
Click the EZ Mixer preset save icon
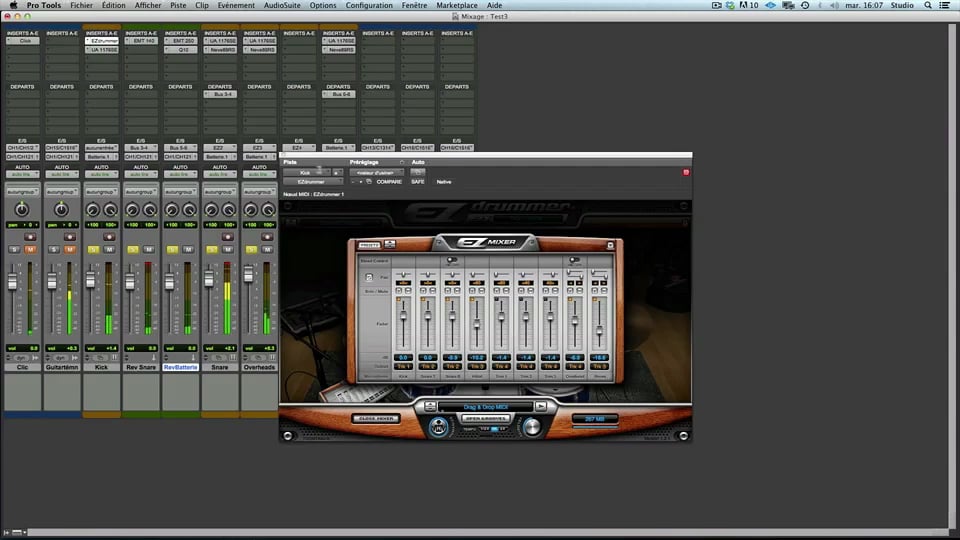pos(390,244)
